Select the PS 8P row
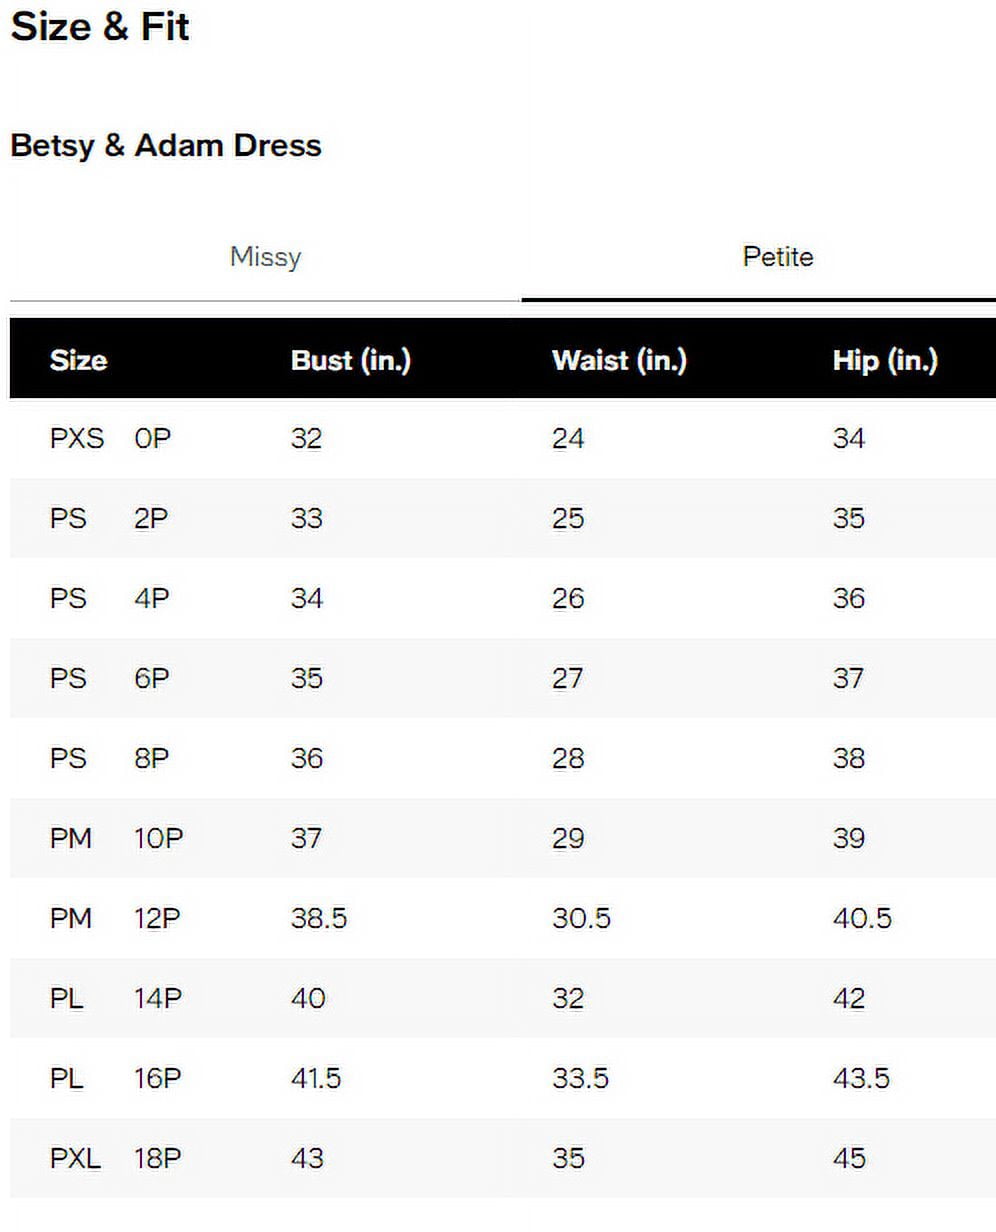 (x=503, y=758)
